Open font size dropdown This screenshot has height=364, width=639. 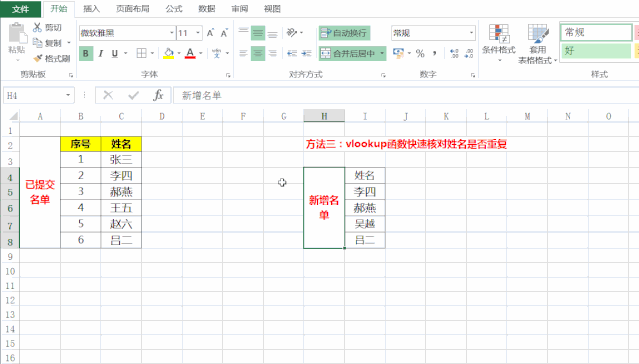(198, 33)
